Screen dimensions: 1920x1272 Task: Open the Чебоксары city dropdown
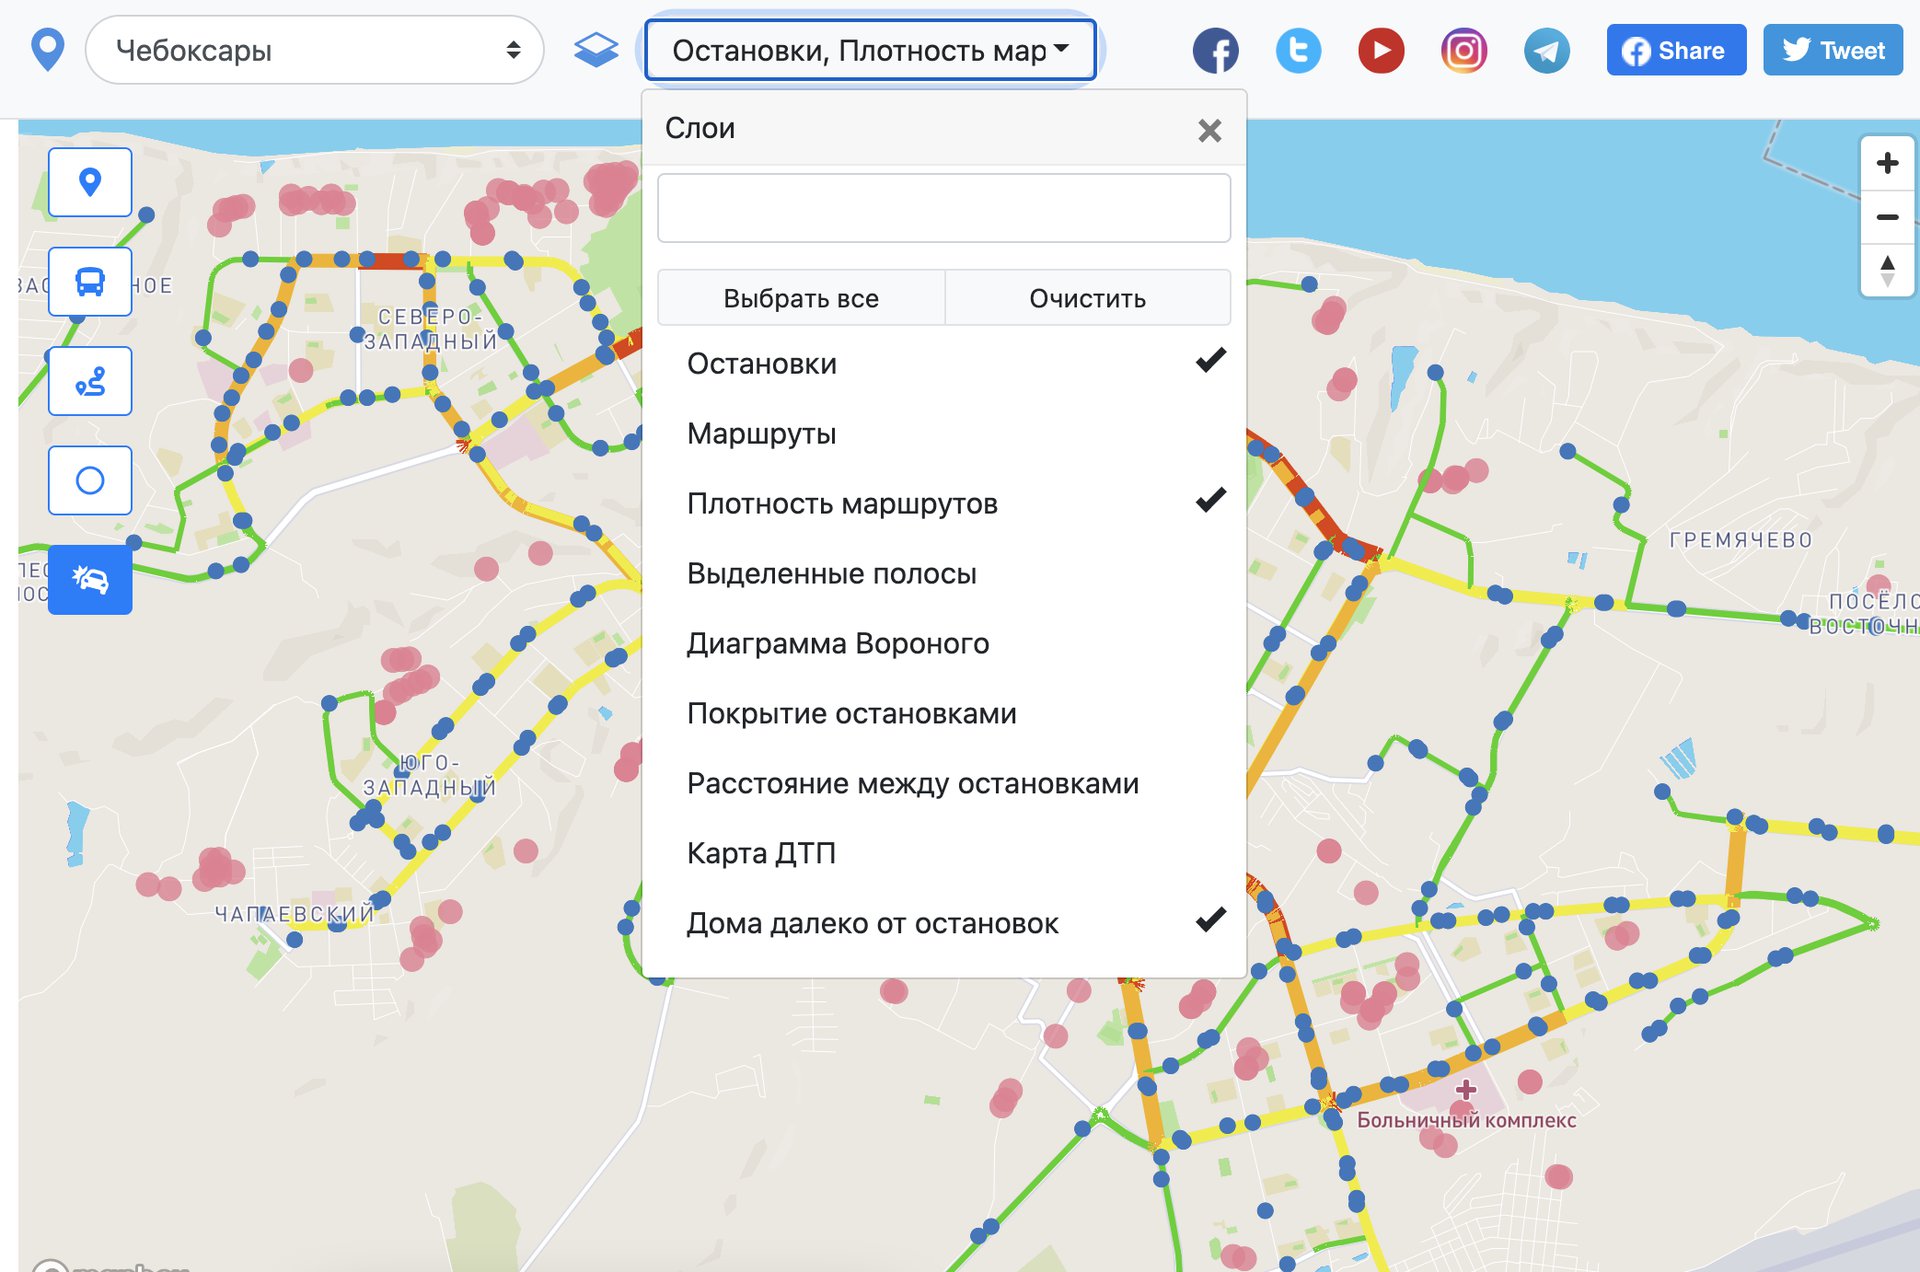point(315,50)
